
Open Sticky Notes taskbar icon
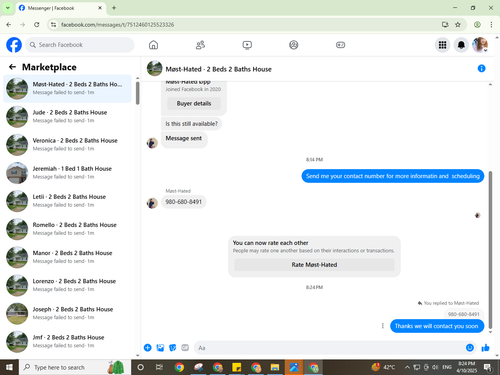pos(236,367)
